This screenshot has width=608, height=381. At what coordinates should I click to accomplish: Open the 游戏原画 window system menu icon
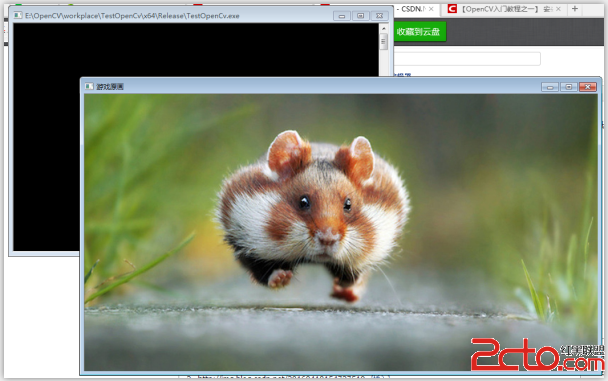[89, 86]
